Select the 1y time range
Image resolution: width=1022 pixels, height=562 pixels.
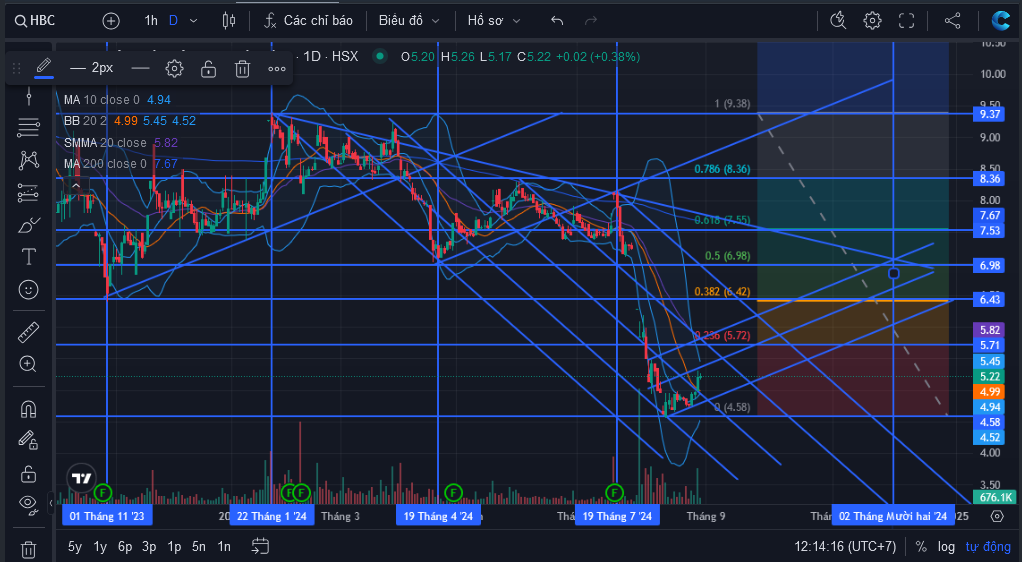click(x=100, y=546)
